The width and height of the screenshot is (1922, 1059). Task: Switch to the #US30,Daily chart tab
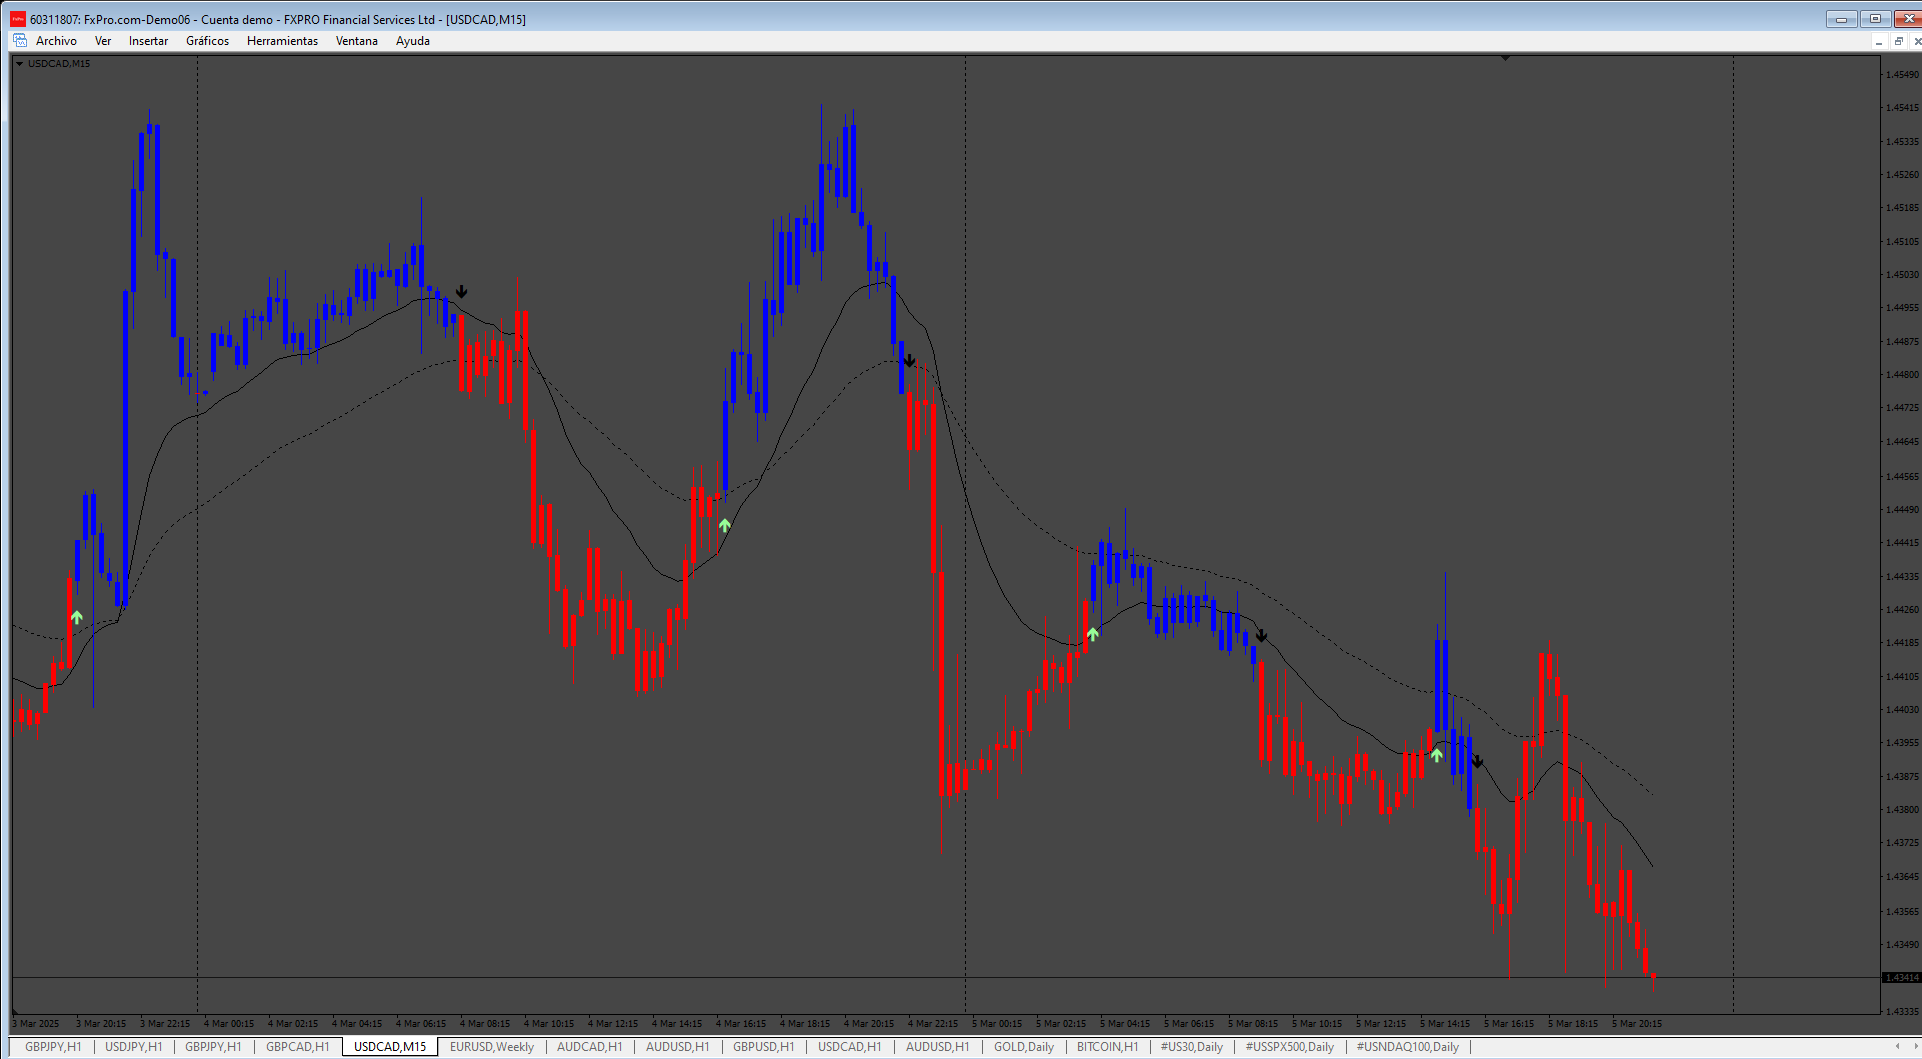[x=1191, y=1047]
